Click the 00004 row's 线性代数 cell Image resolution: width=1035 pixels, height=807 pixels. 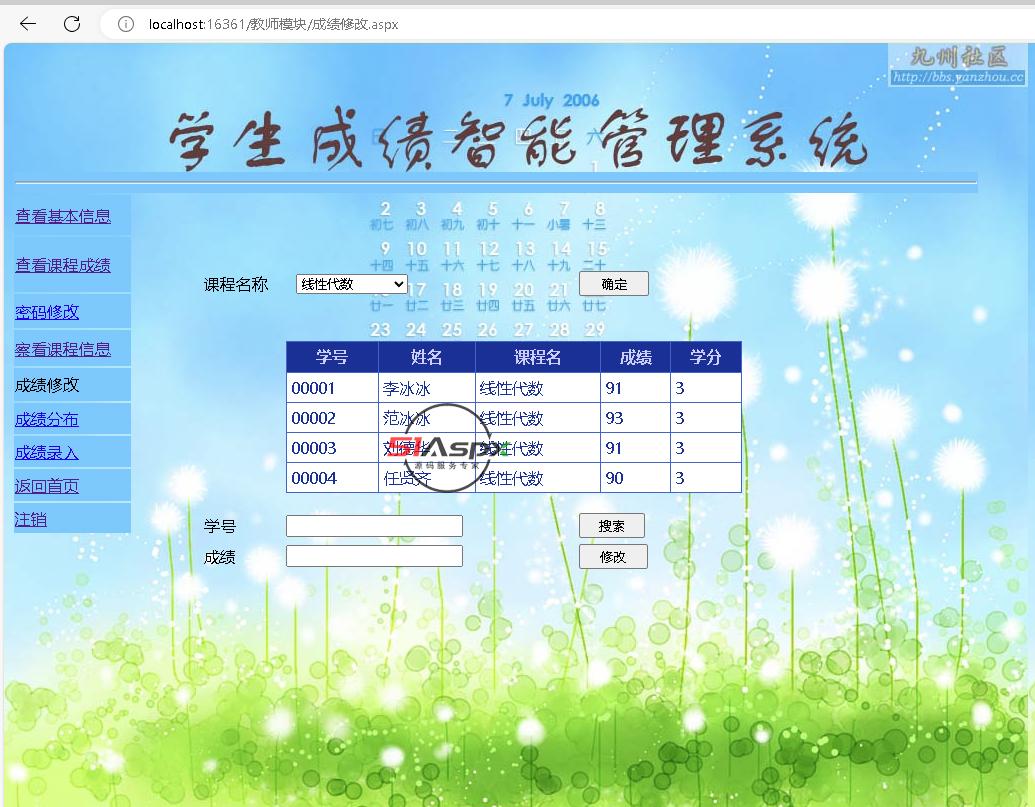tap(537, 478)
